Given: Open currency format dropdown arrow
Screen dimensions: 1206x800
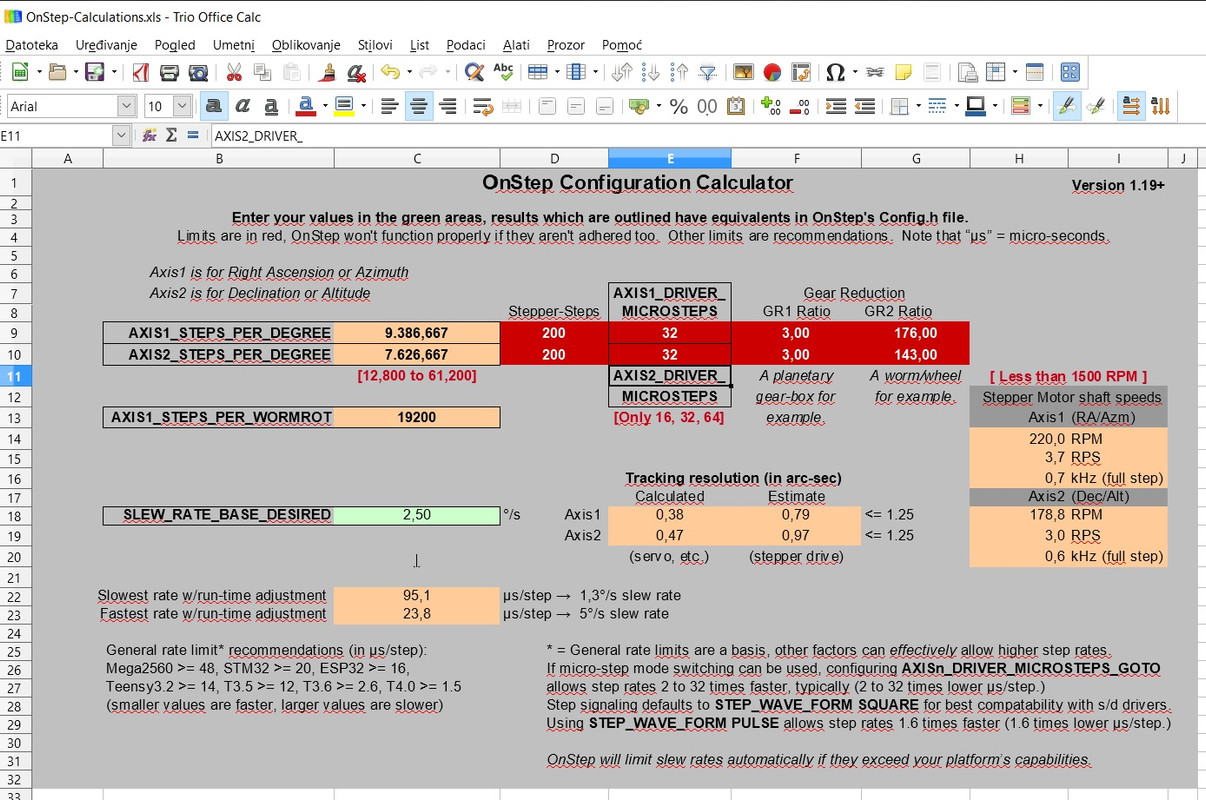Looking at the screenshot, I should [x=658, y=106].
